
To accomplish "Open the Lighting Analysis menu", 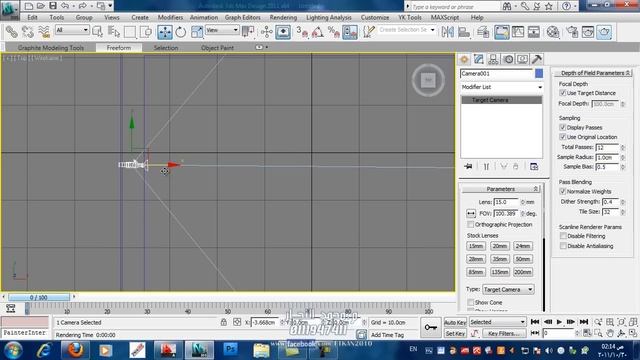I will click(329, 18).
